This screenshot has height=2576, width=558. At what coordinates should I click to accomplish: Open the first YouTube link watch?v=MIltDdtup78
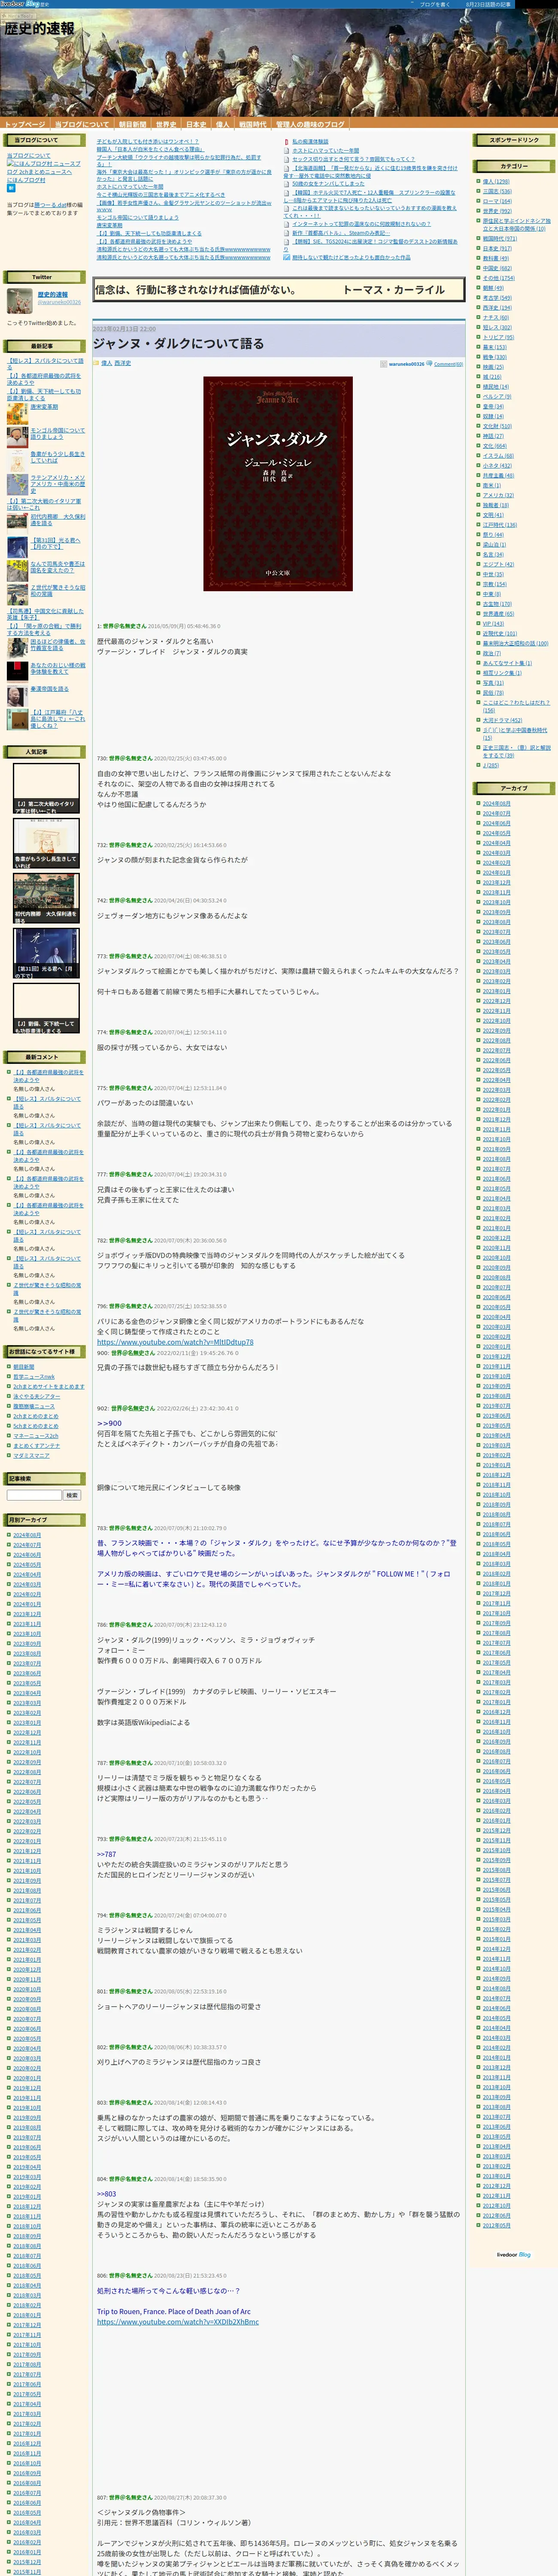175,1342
